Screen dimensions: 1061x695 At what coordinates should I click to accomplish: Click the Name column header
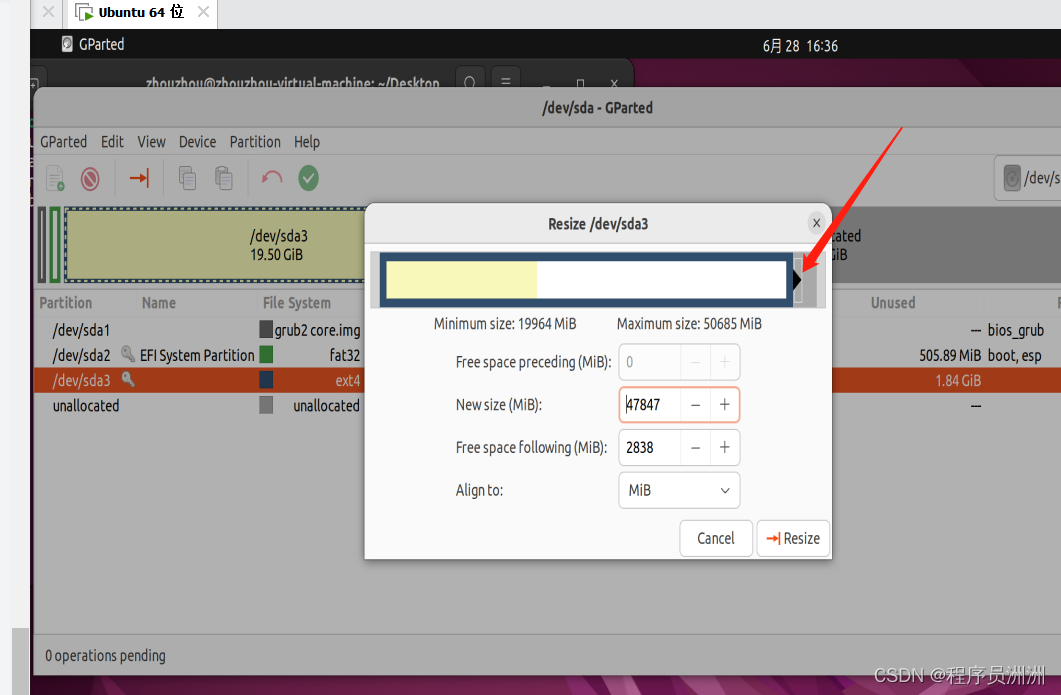[159, 302]
